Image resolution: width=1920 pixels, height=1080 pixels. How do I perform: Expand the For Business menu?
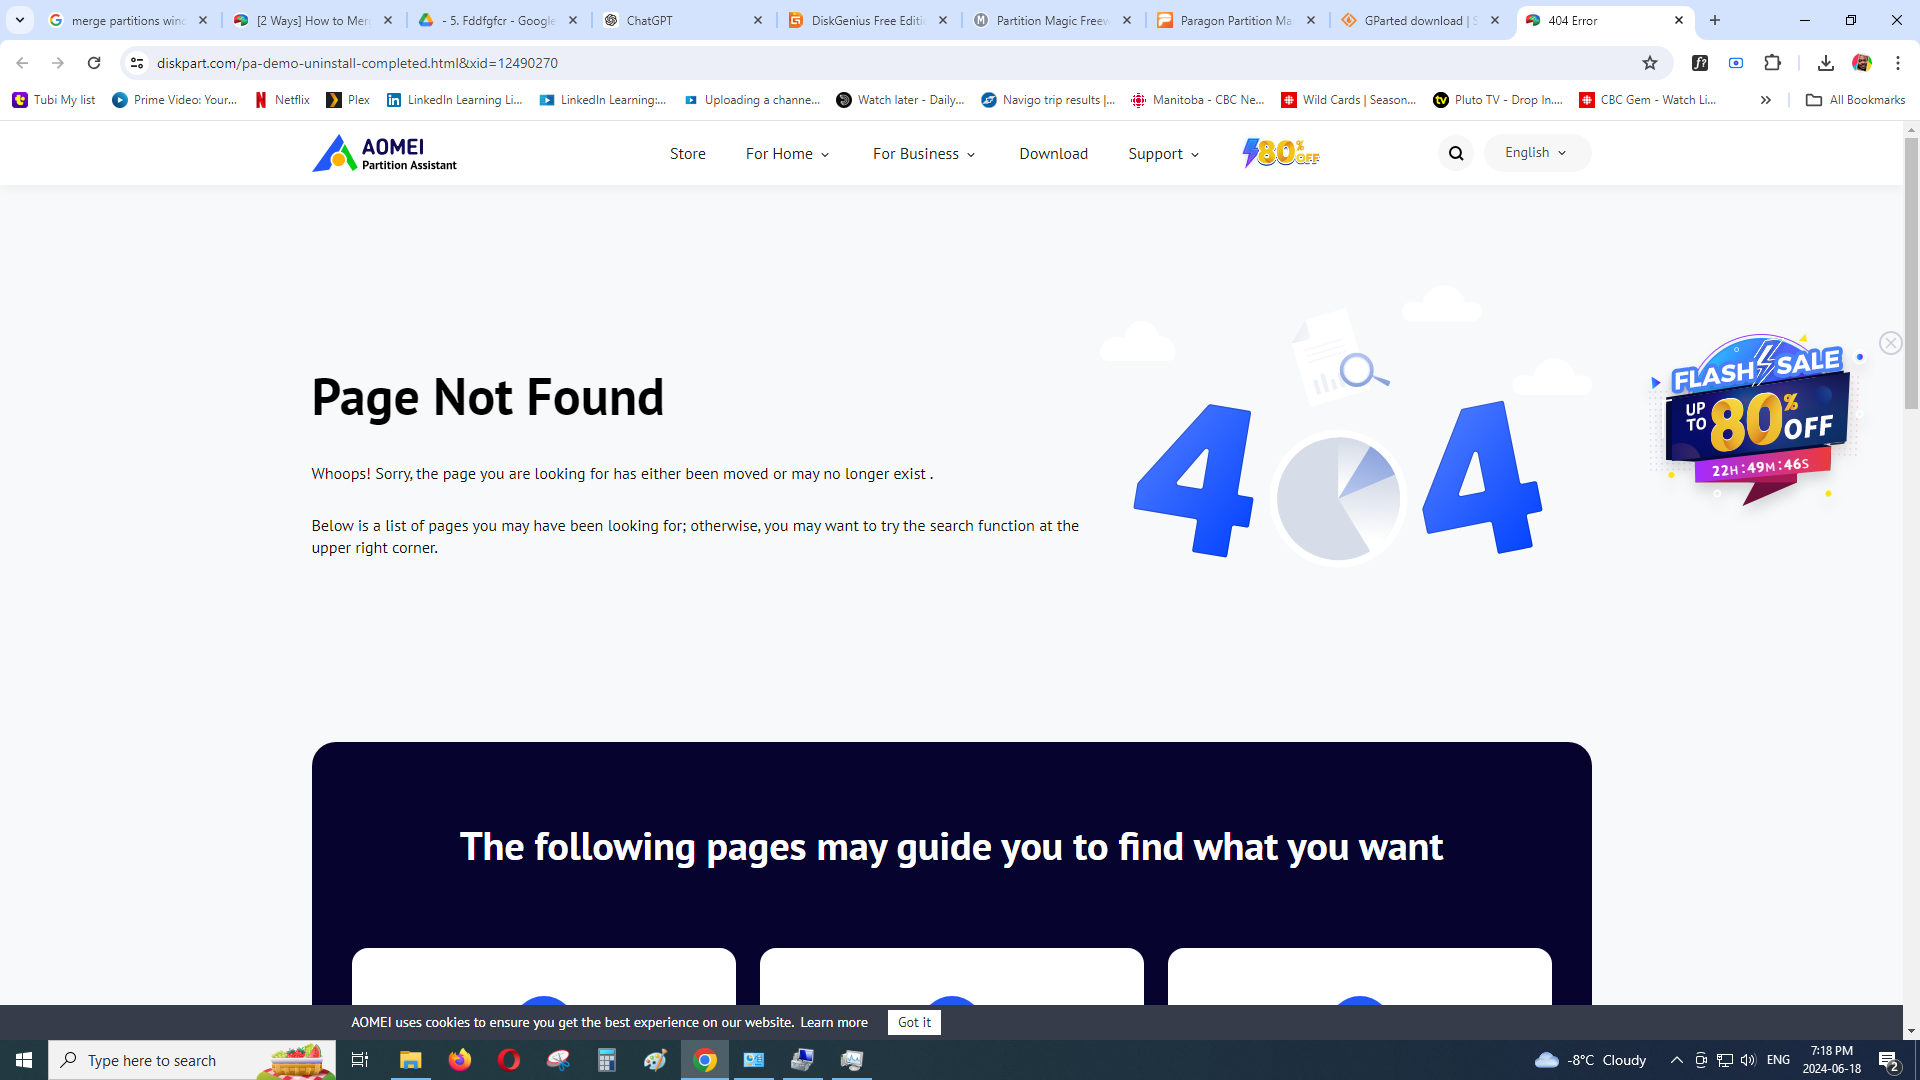[x=923, y=154]
